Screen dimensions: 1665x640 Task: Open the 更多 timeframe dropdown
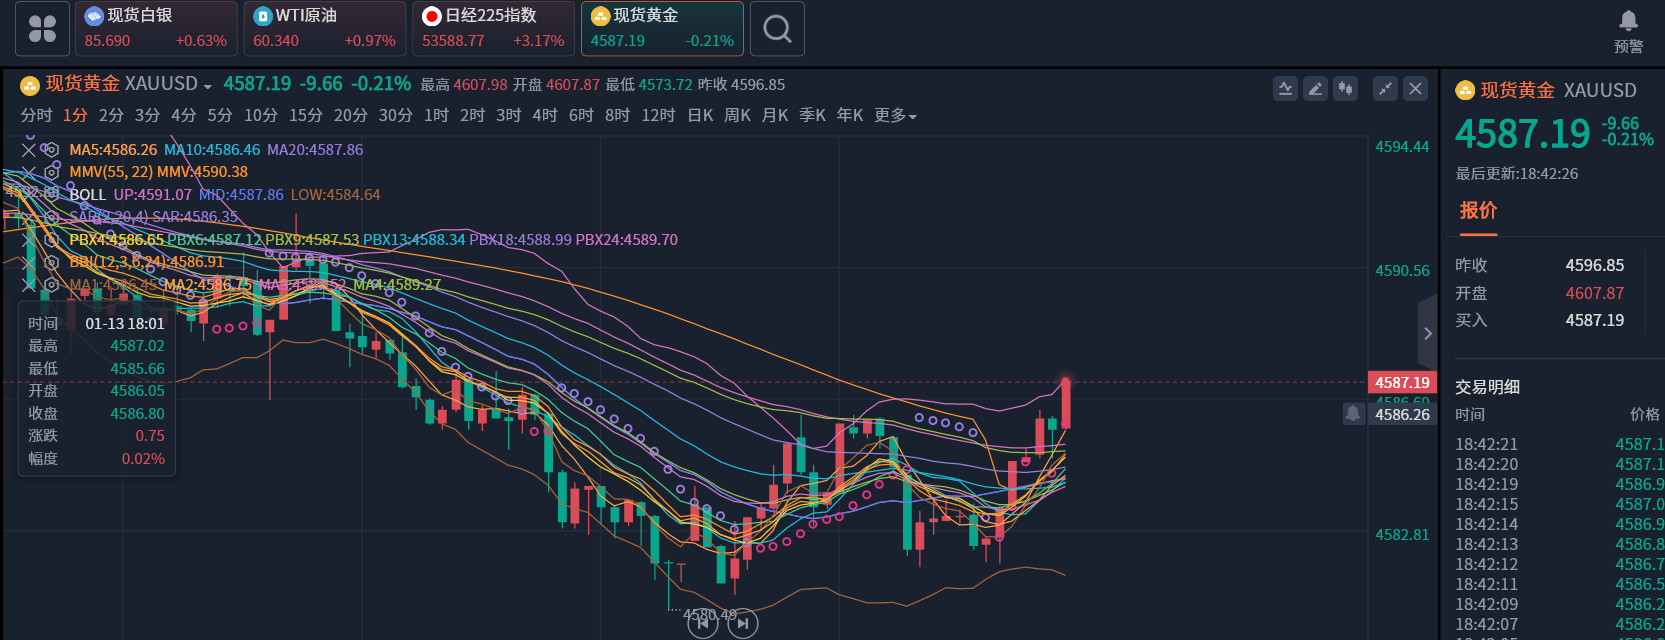pyautogui.click(x=895, y=116)
